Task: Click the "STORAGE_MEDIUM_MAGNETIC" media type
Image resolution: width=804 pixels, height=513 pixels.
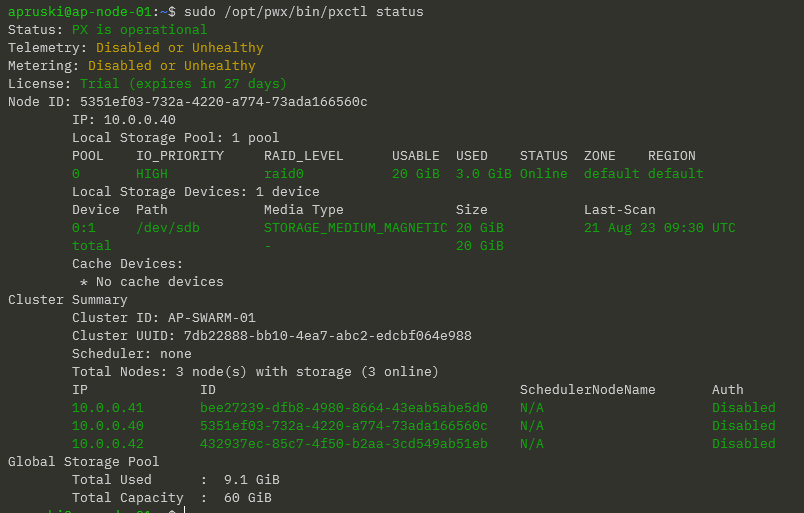Action: 355,228
